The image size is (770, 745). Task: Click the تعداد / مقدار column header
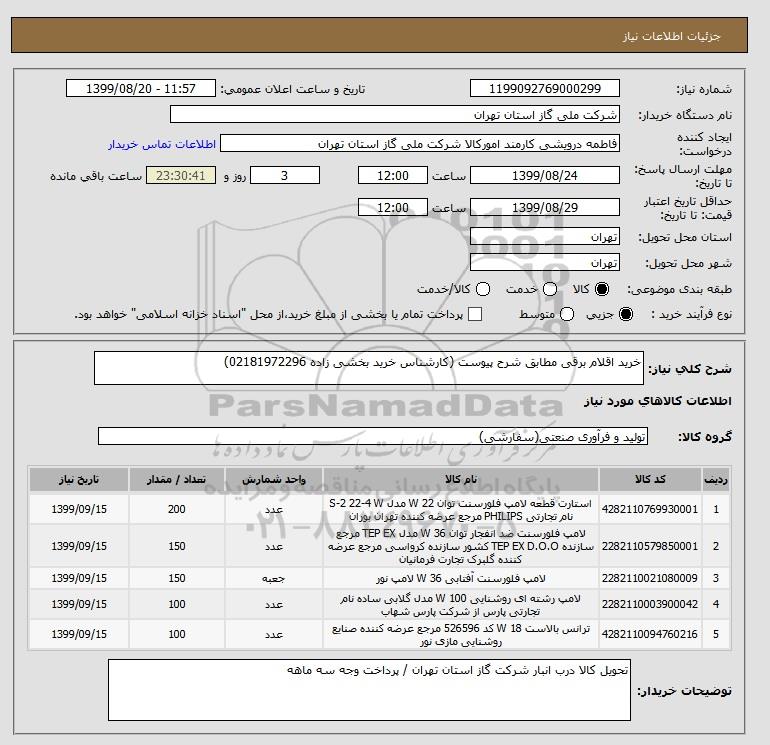[x=177, y=479]
